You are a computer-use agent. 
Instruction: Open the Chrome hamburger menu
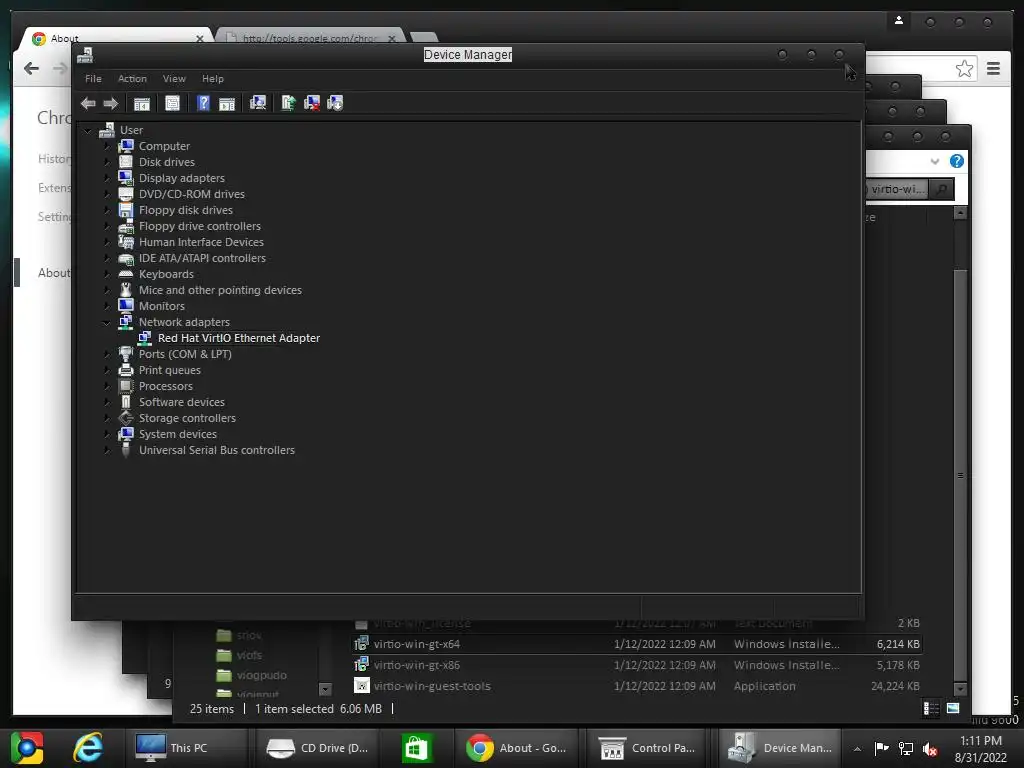tap(993, 68)
